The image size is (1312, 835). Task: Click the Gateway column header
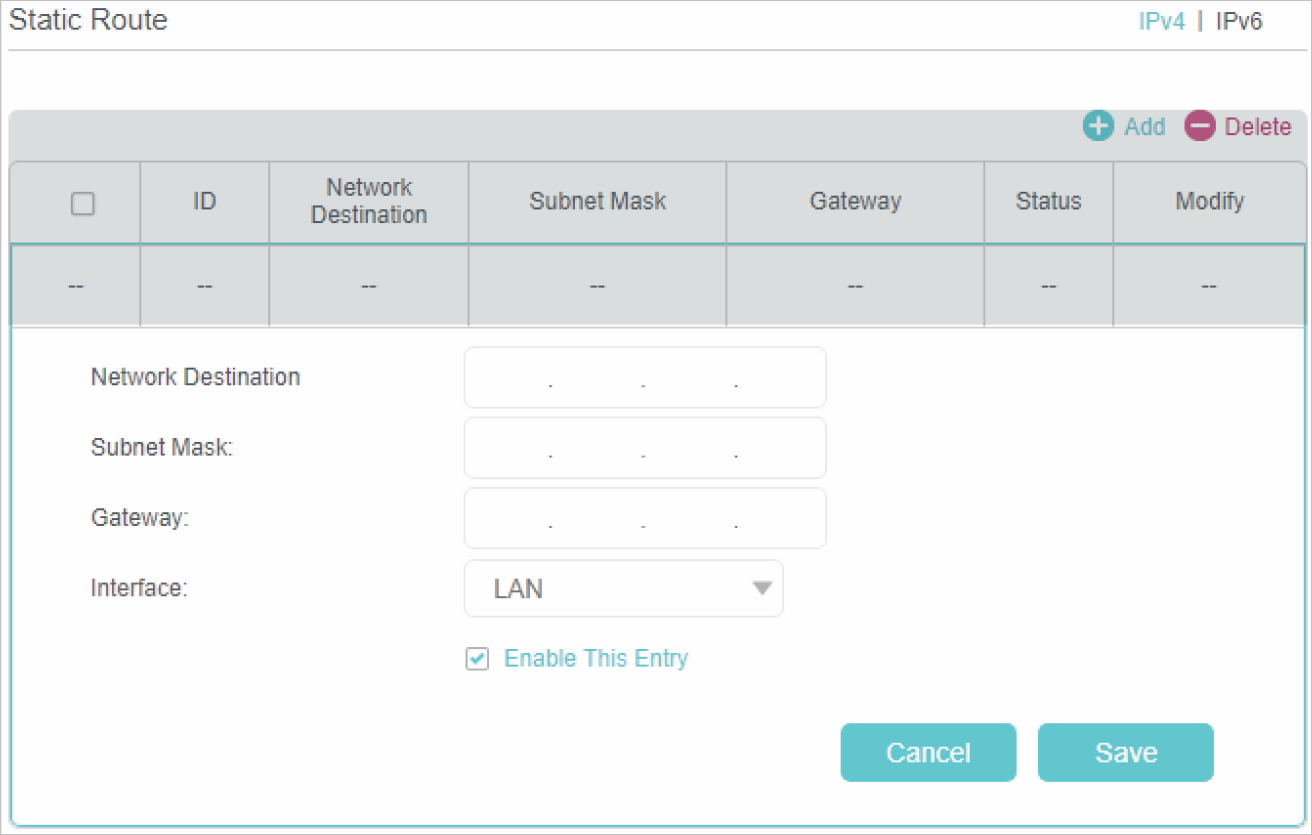tap(855, 201)
